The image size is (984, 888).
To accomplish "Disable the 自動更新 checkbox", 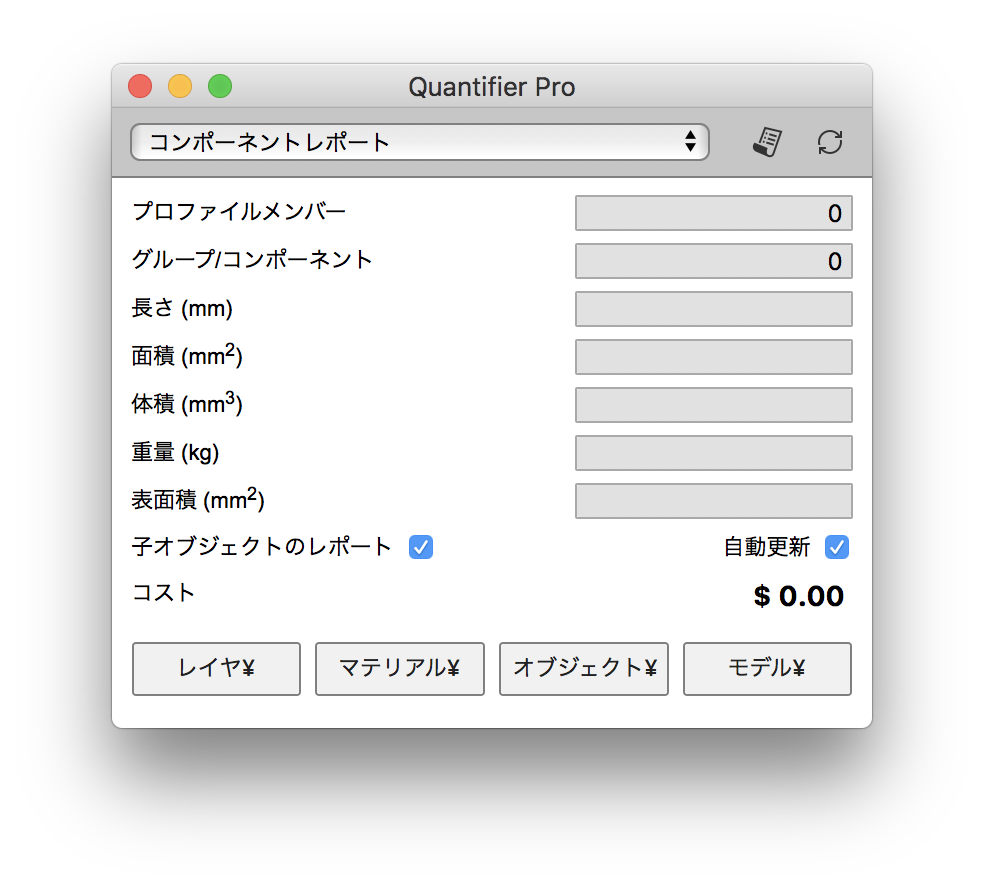I will [x=837, y=547].
